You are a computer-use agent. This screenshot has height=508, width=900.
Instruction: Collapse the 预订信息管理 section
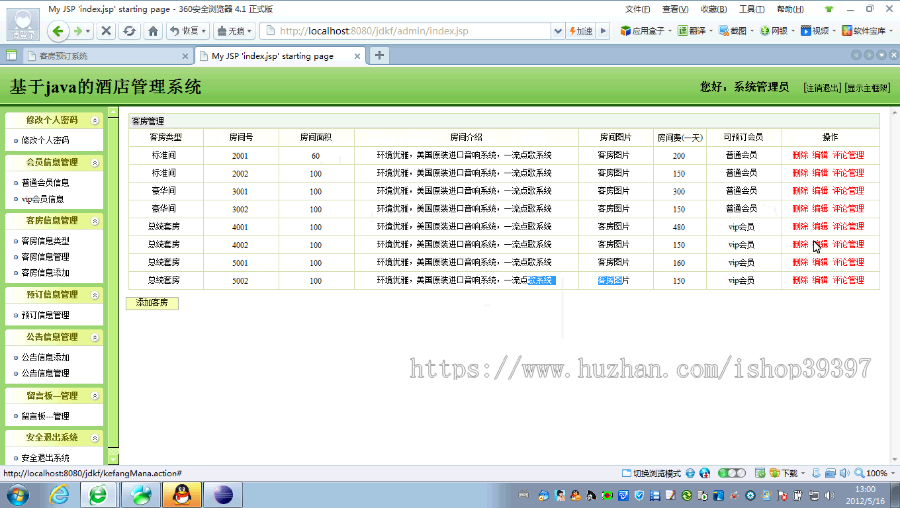click(x=95, y=295)
